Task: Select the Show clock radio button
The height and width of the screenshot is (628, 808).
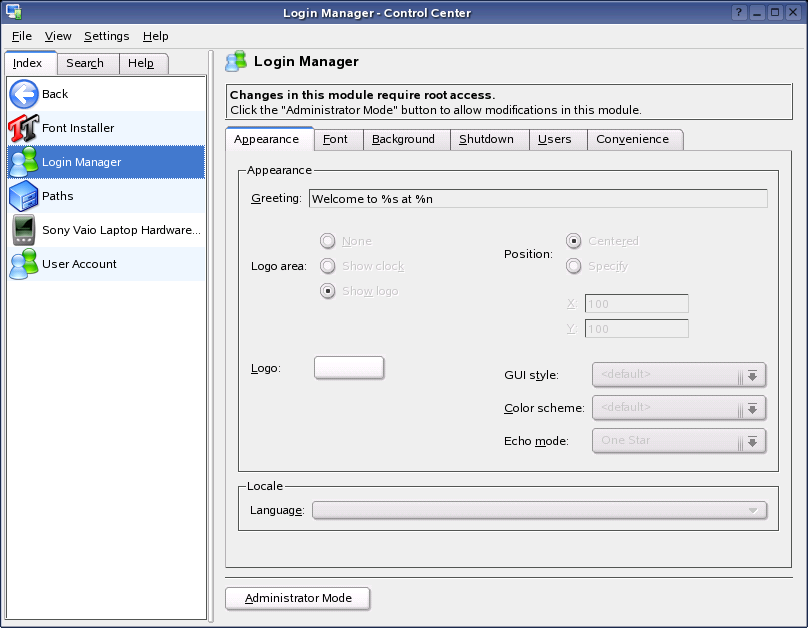Action: tap(327, 266)
